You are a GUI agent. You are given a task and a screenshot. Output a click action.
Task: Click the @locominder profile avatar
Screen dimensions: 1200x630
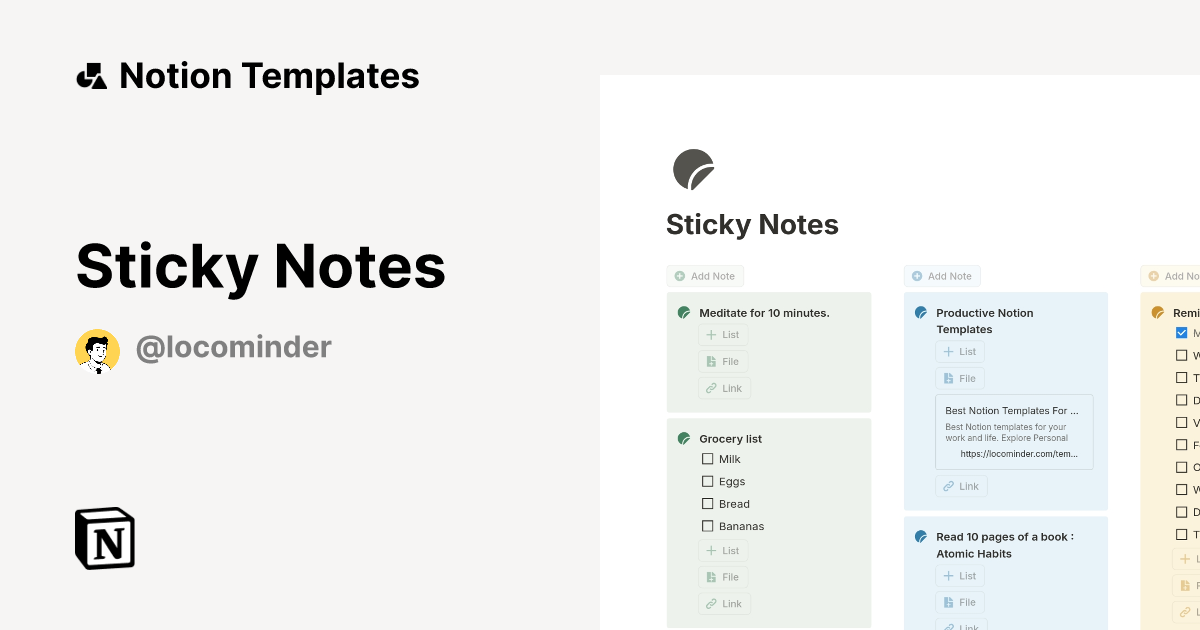click(97, 348)
